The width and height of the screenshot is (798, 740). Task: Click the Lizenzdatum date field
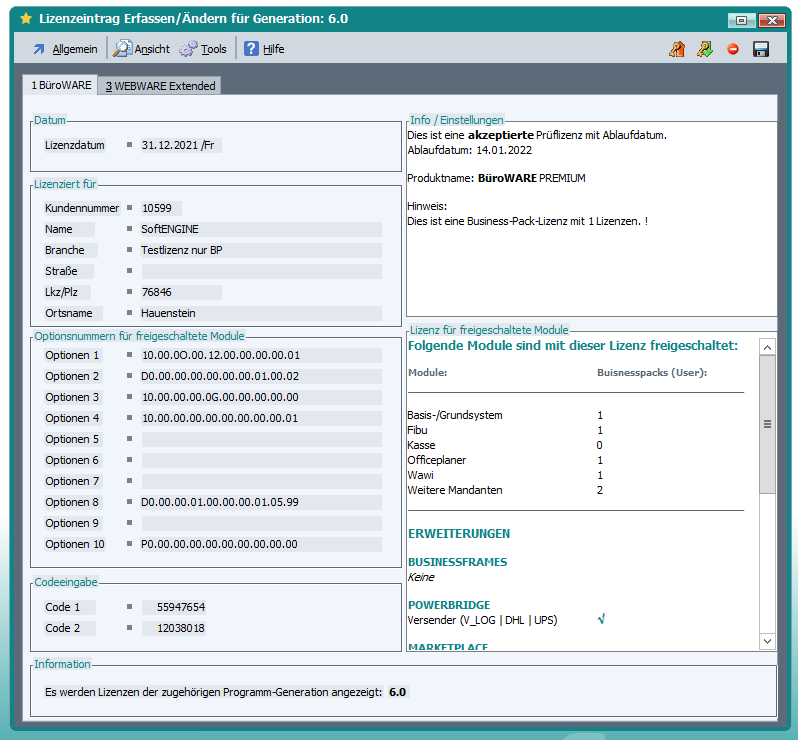(180, 145)
